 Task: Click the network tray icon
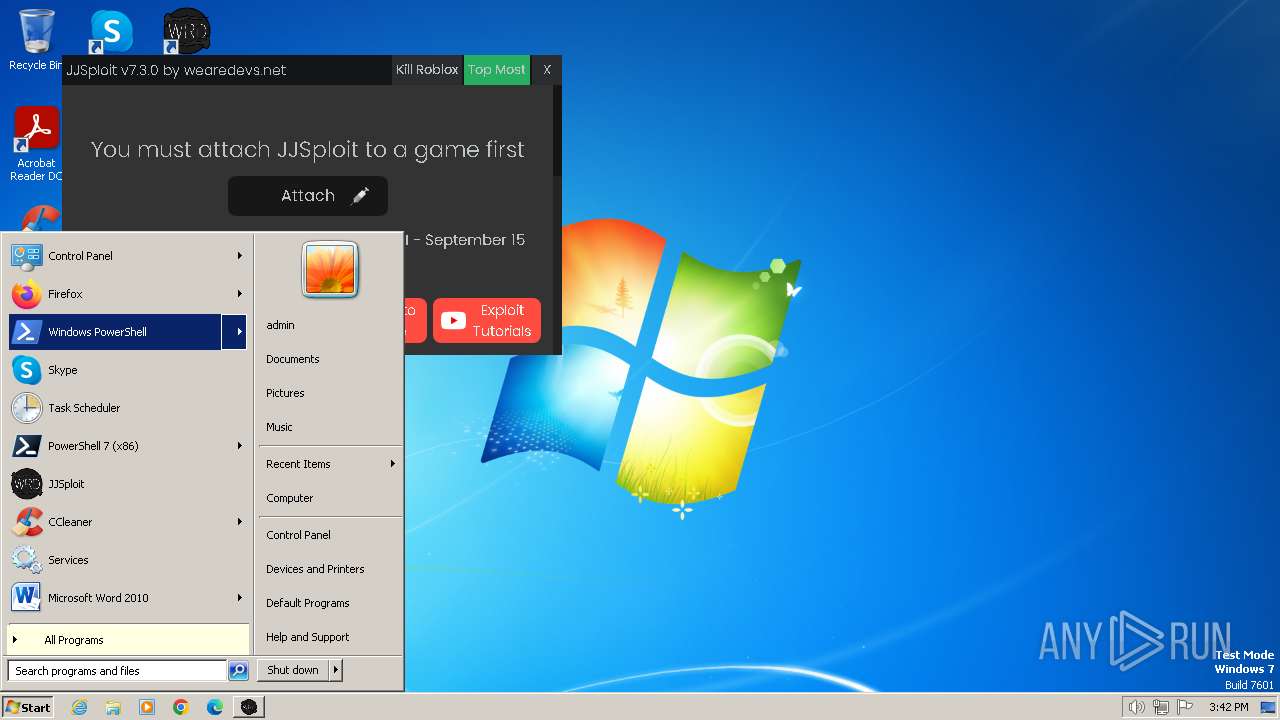pos(1161,707)
